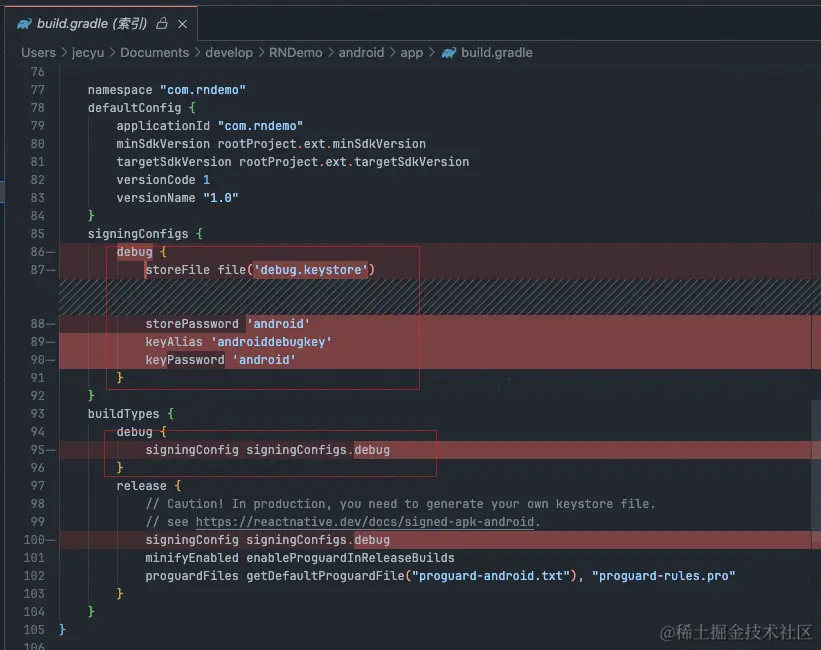Close the build.gradle (索引) tab
Image resolution: width=821 pixels, height=650 pixels.
(182, 24)
